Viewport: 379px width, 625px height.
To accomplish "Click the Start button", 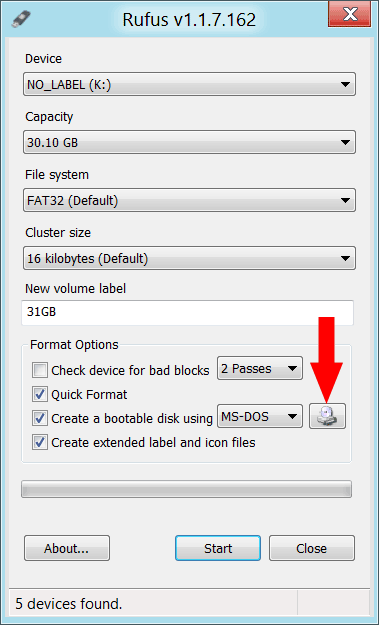I will pyautogui.click(x=218, y=548).
